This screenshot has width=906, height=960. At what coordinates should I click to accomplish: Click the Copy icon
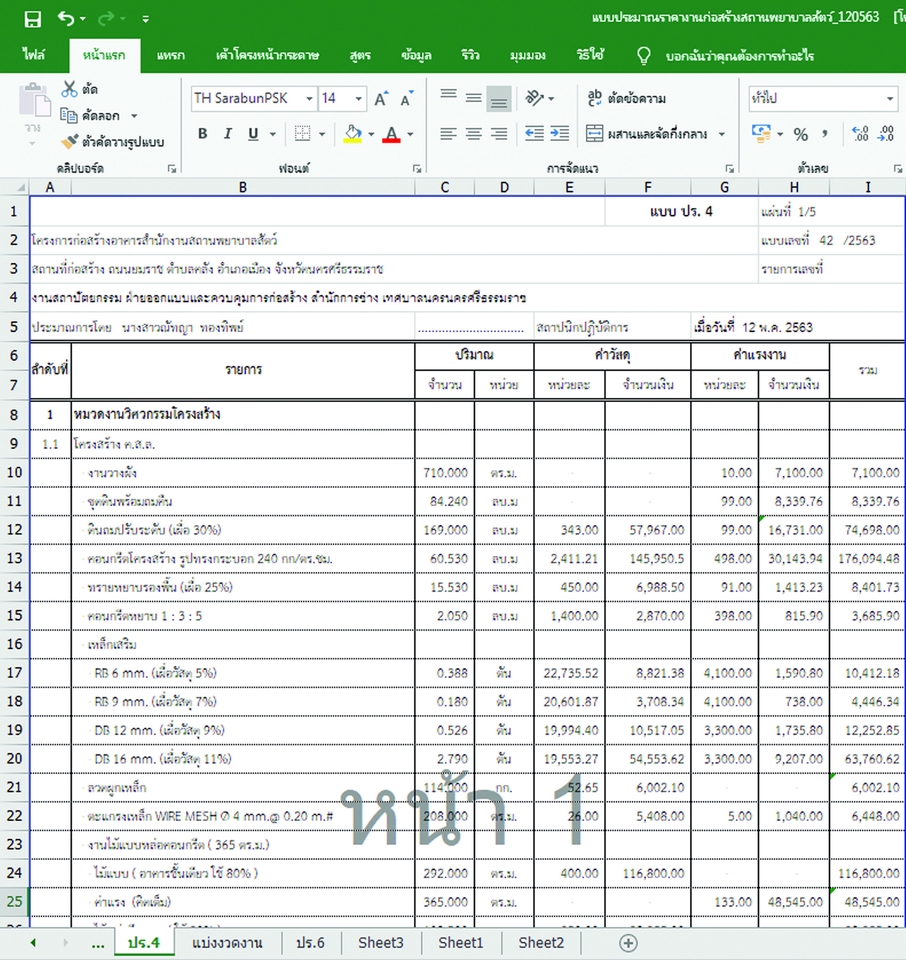(x=69, y=115)
